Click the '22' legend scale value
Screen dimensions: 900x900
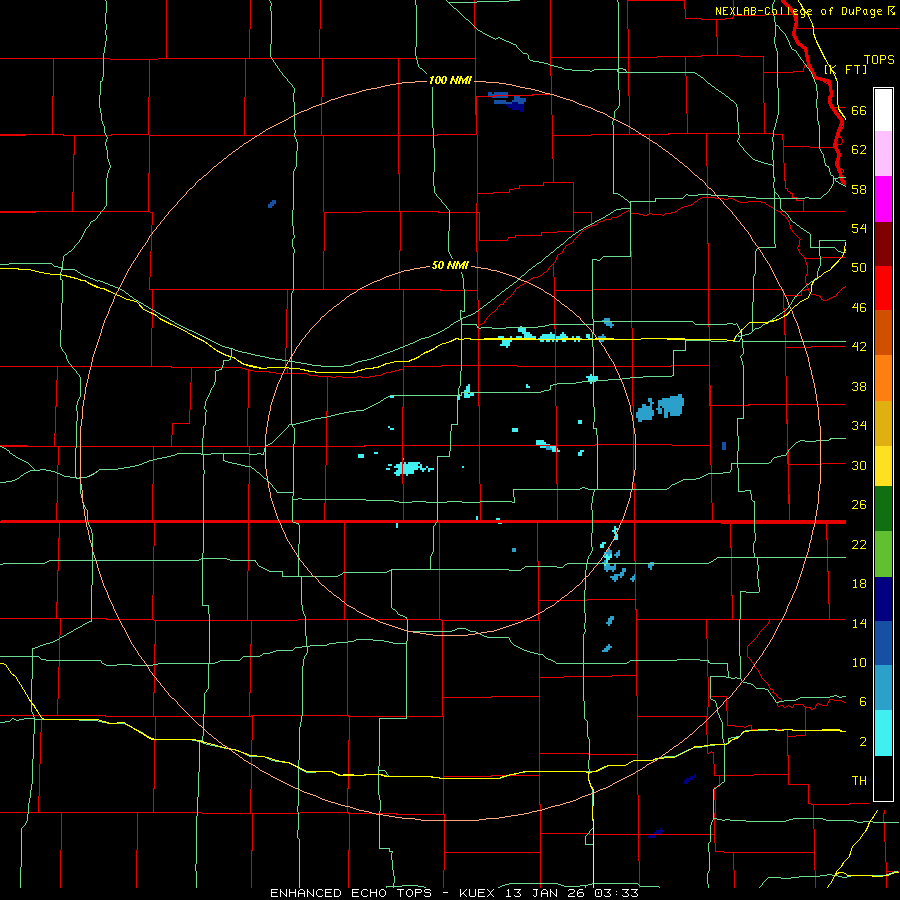[859, 545]
